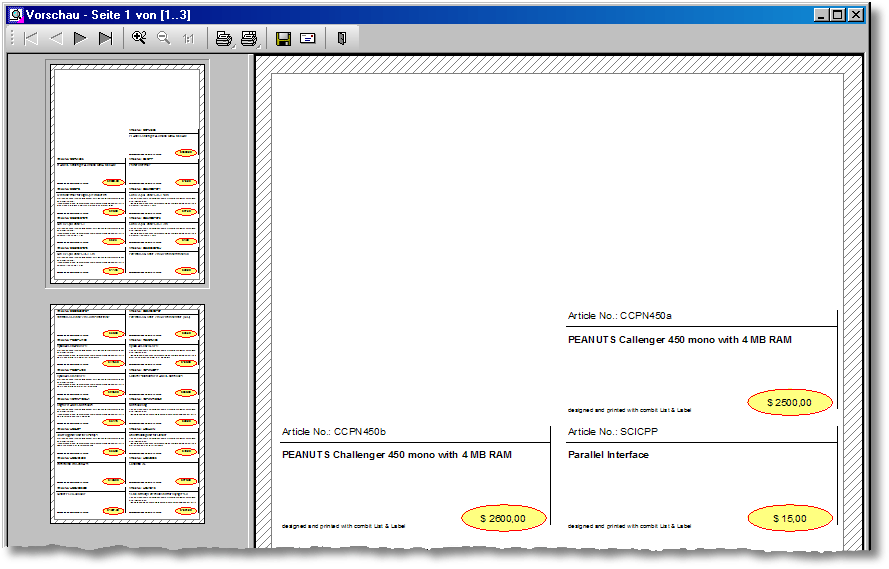
Task: Zoom in on the preview
Action: pyautogui.click(x=139, y=38)
